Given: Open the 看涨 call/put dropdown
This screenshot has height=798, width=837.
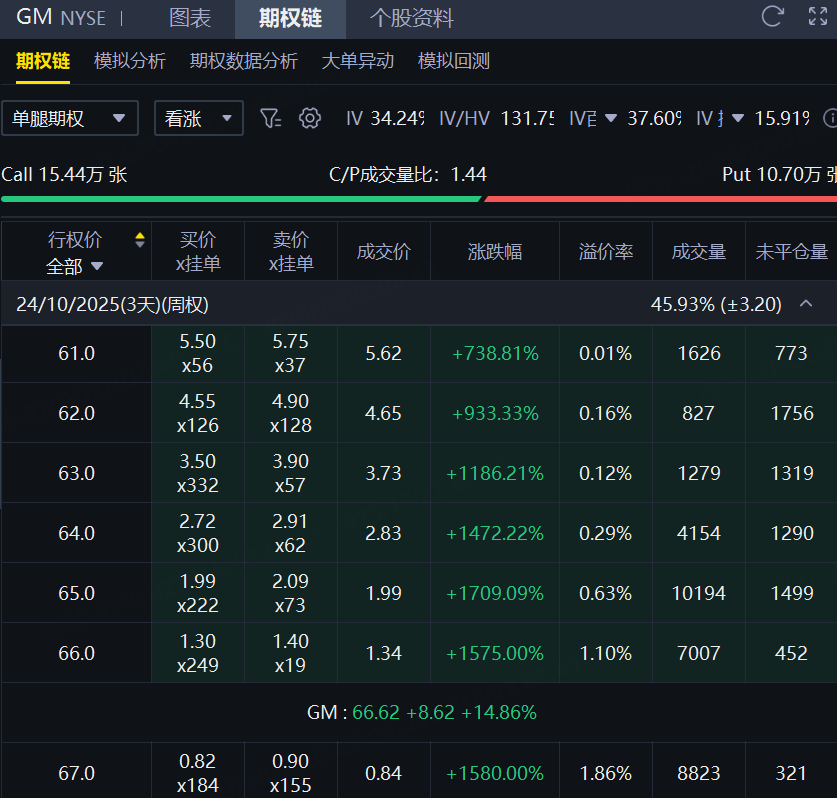Looking at the screenshot, I should (x=198, y=118).
